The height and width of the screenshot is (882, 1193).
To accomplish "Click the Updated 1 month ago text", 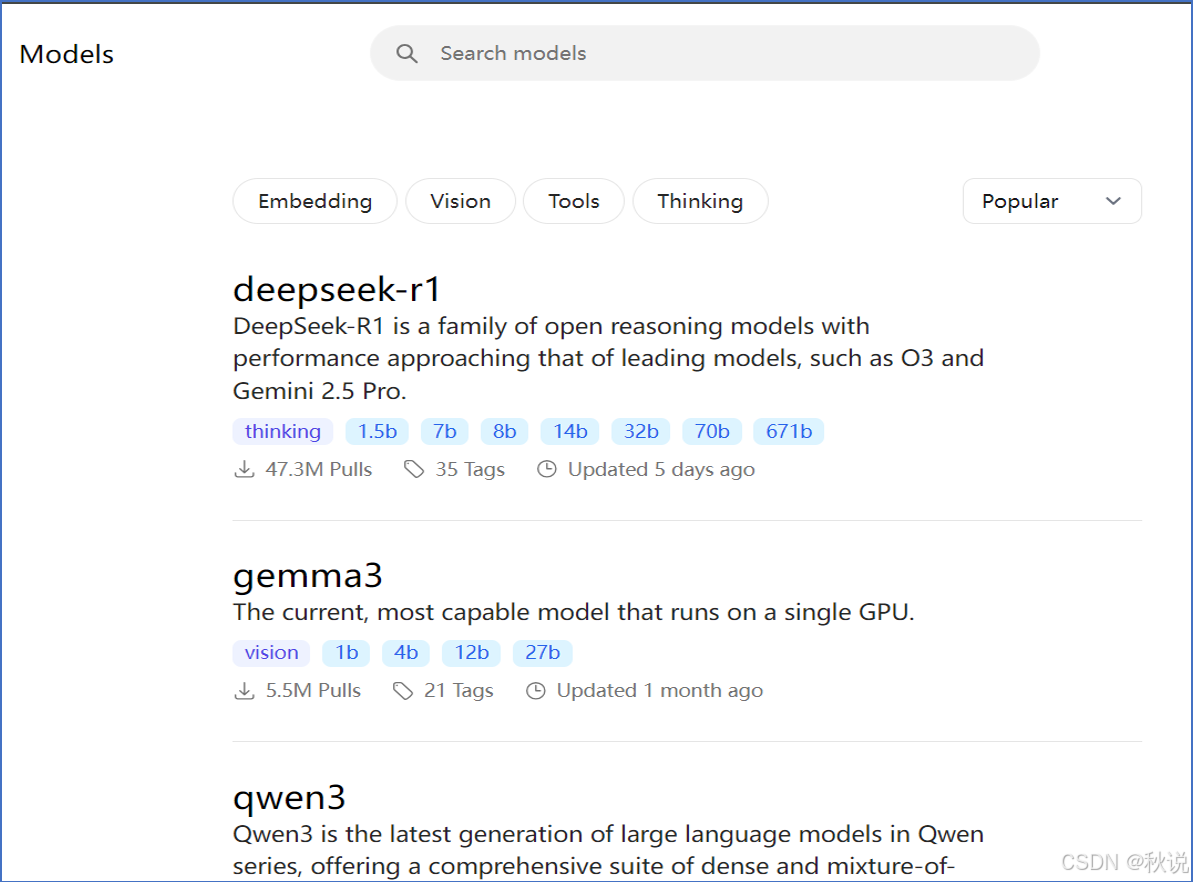I will [x=660, y=691].
